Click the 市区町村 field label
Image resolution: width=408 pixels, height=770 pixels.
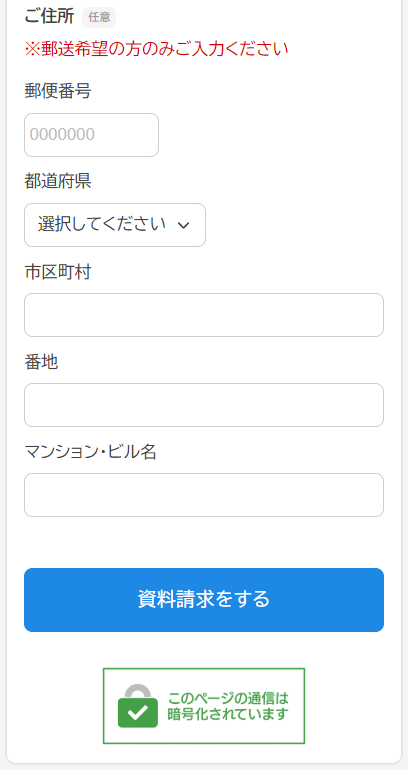[x=57, y=272]
